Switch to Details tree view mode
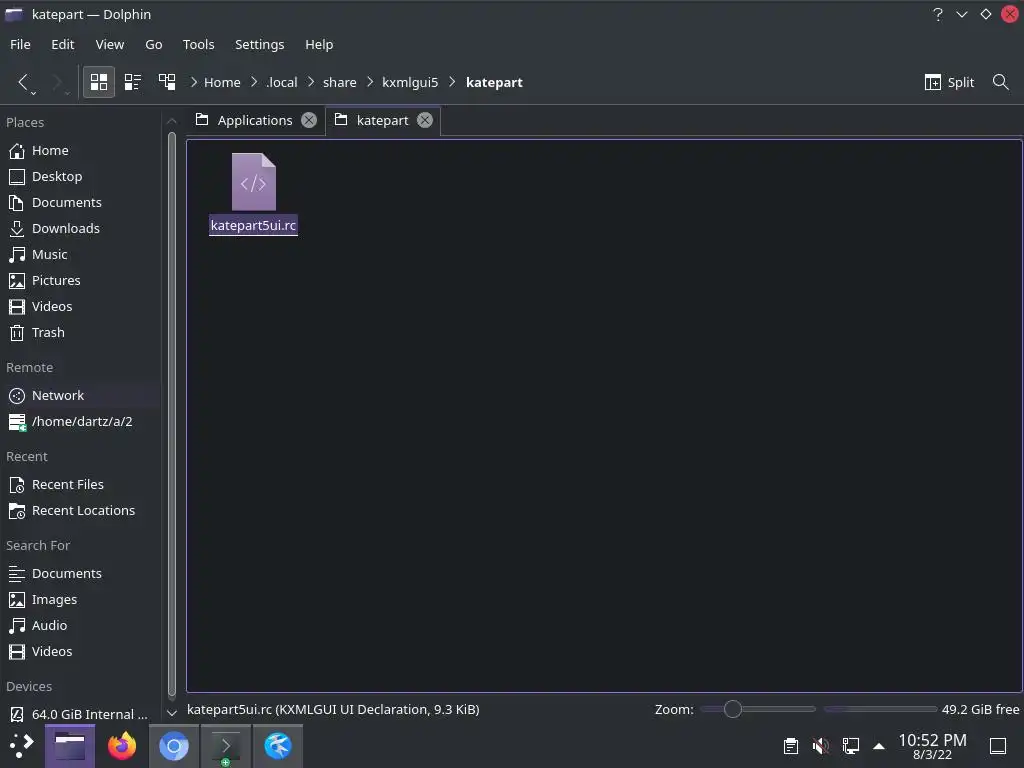1024x768 pixels. [167, 82]
